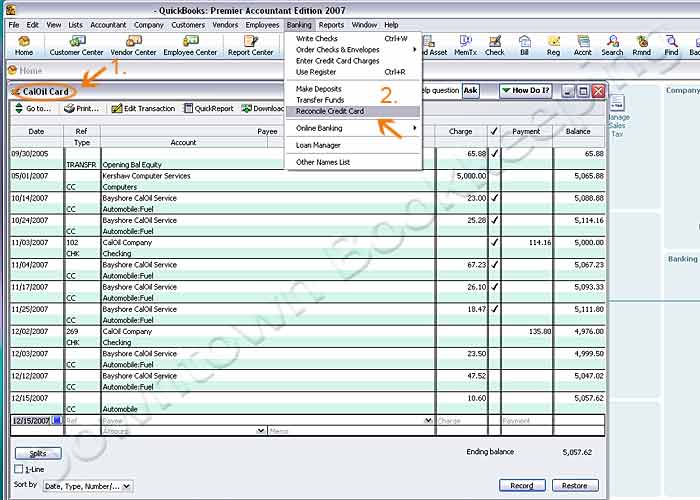This screenshot has width=700, height=500.
Task: Open QuickReport for the register
Action: pyautogui.click(x=209, y=108)
